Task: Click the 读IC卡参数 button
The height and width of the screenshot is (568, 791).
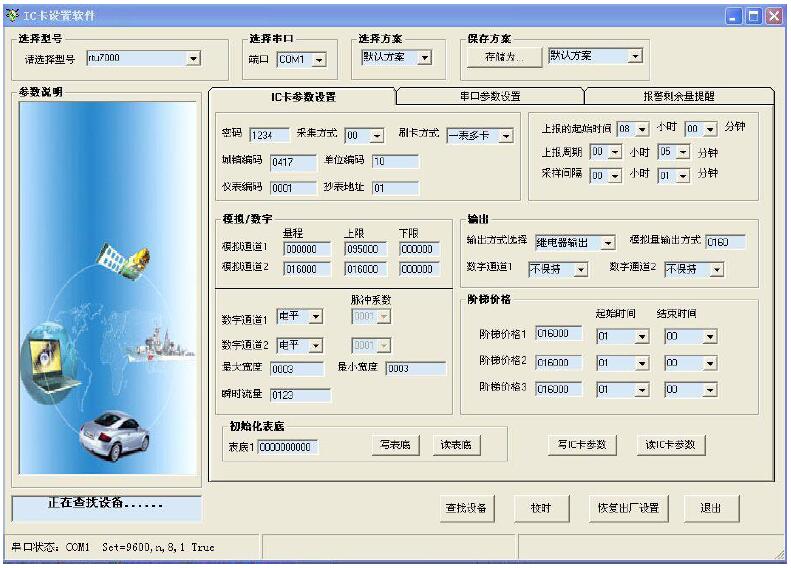Action: (670, 445)
